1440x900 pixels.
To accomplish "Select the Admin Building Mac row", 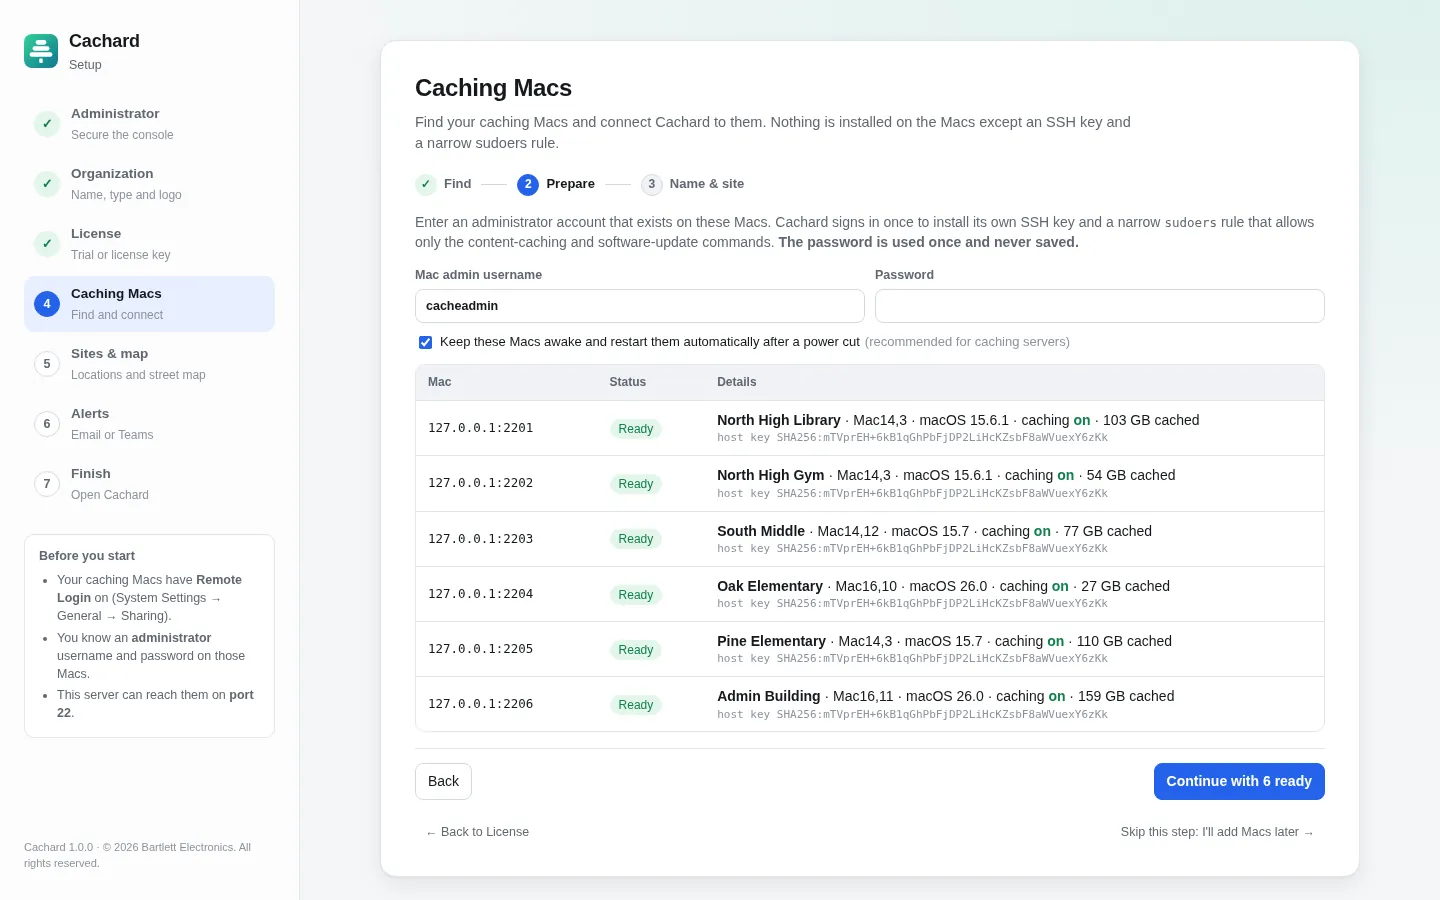I will pos(870,704).
